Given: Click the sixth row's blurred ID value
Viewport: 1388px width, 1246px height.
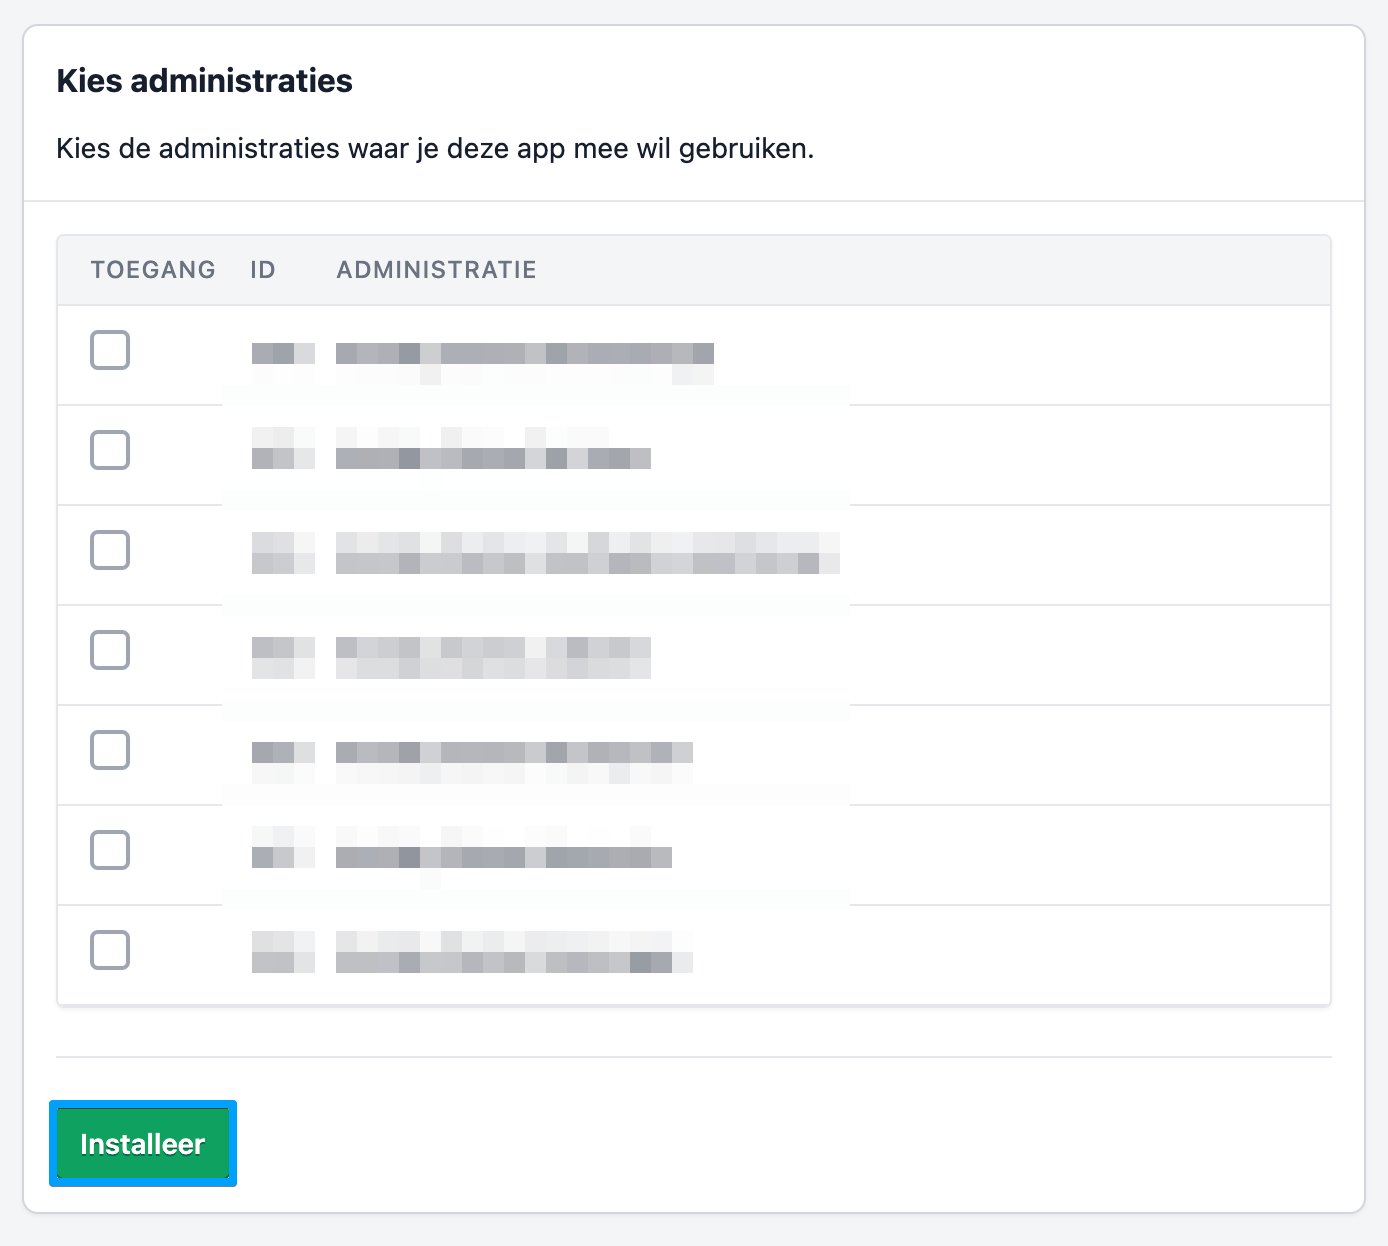Looking at the screenshot, I should [x=283, y=856].
